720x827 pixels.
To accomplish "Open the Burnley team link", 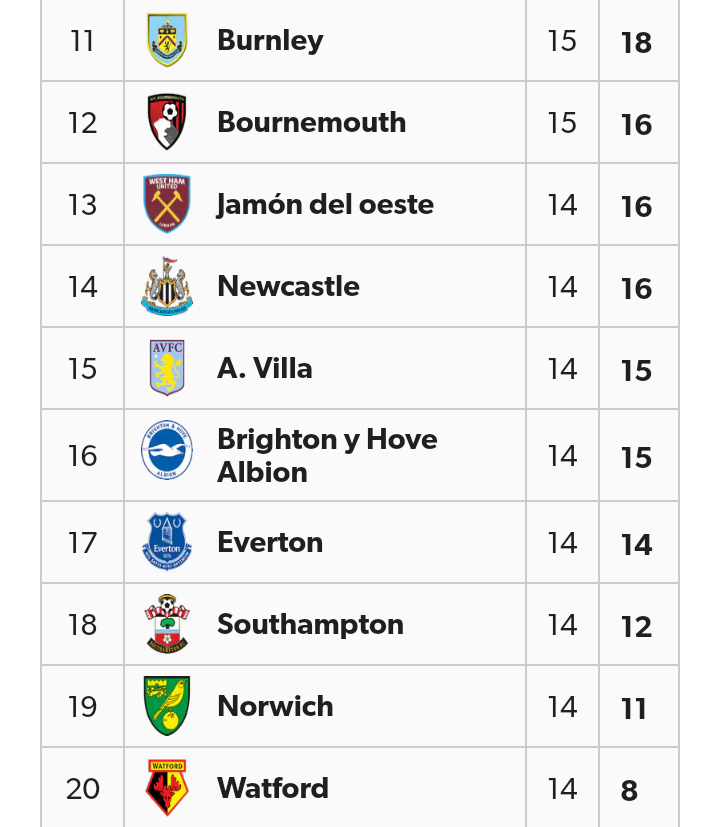I will pos(270,41).
